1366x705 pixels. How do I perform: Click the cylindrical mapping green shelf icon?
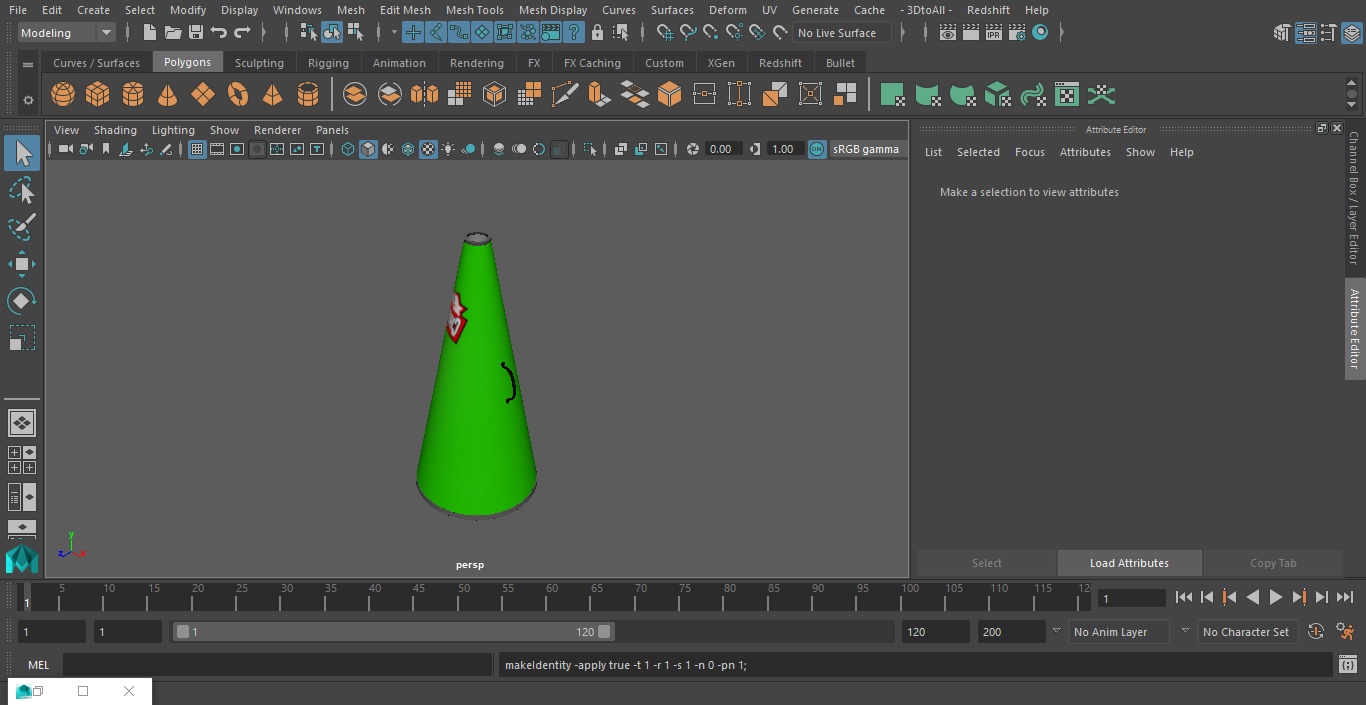pos(927,95)
